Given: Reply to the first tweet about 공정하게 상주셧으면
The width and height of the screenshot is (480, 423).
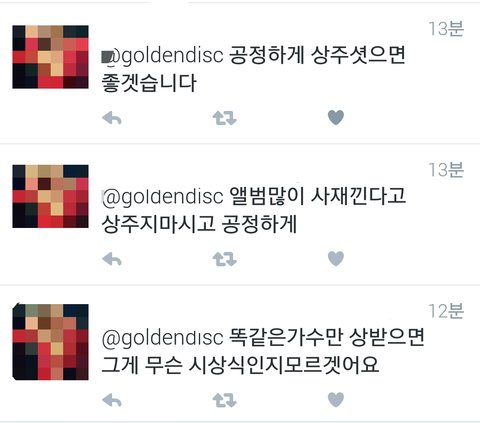Looking at the screenshot, I should coord(112,118).
